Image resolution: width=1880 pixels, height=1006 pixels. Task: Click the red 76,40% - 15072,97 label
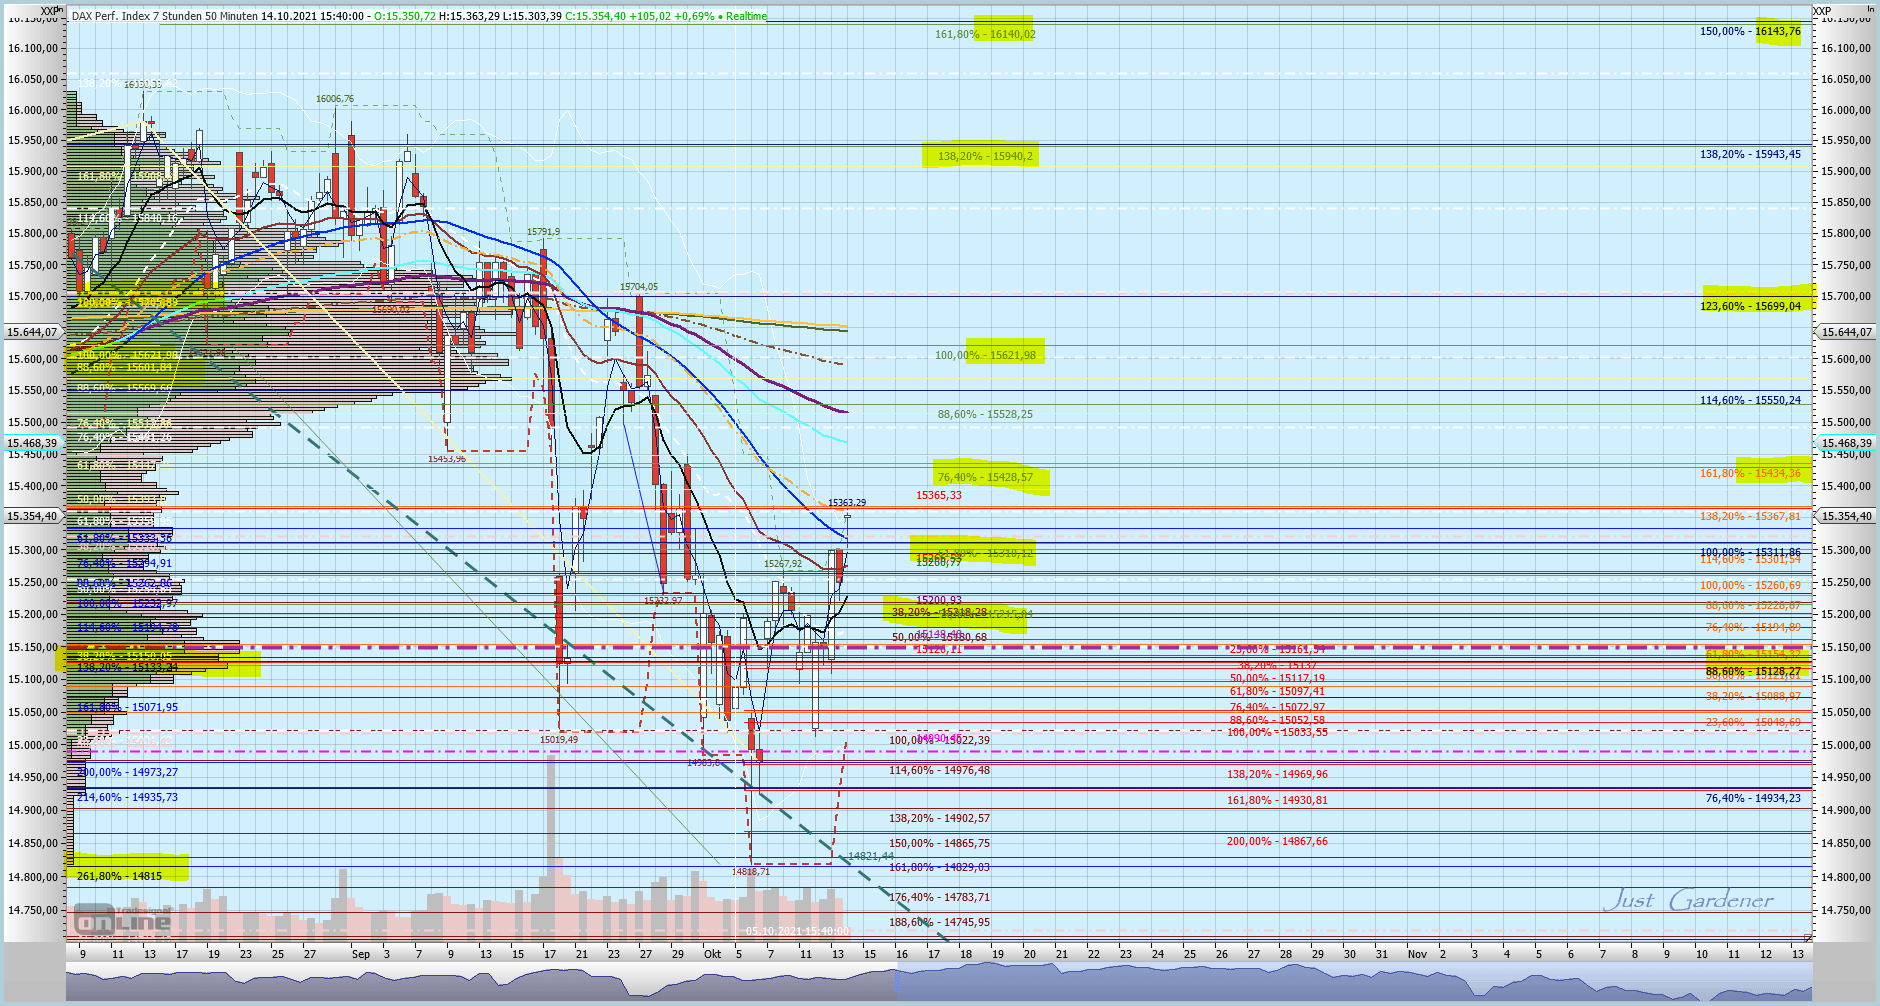click(1277, 707)
